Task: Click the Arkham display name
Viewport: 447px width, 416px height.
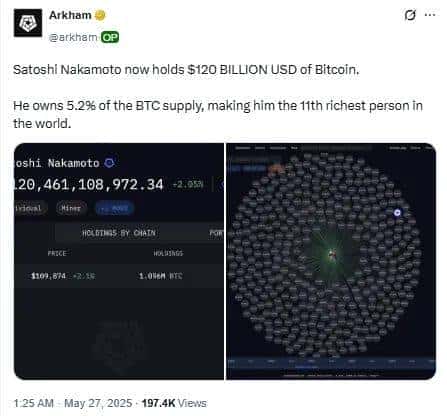Action: tap(70, 15)
